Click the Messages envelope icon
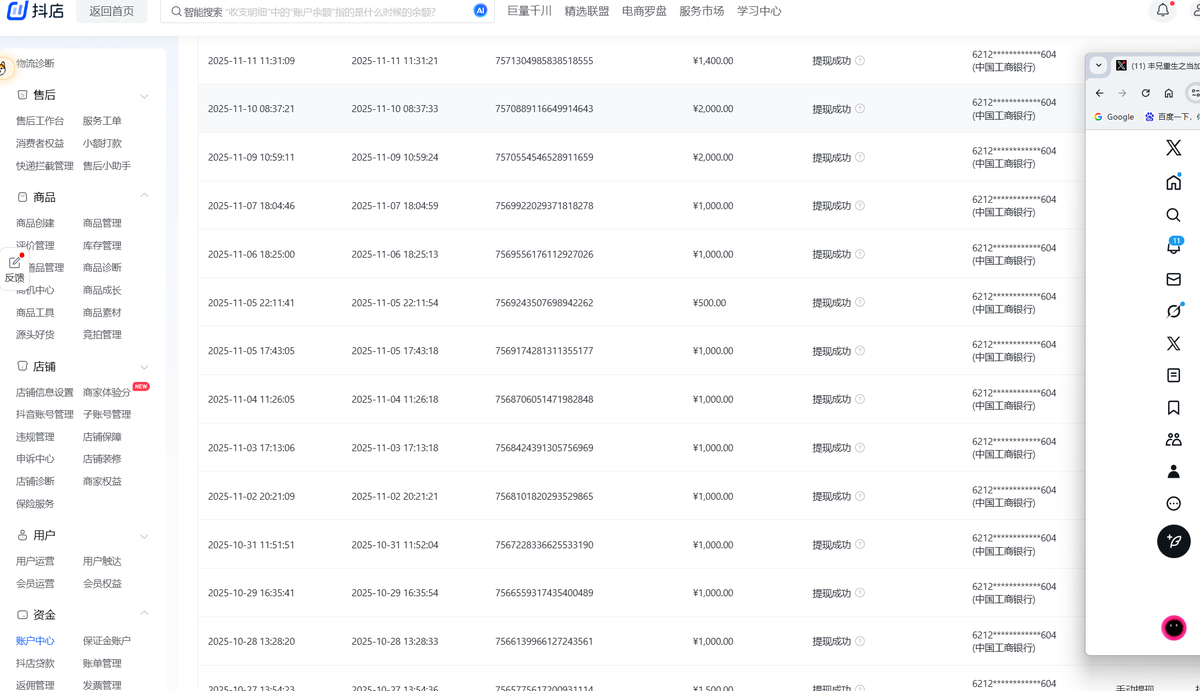The height and width of the screenshot is (691, 1200). [x=1173, y=279]
